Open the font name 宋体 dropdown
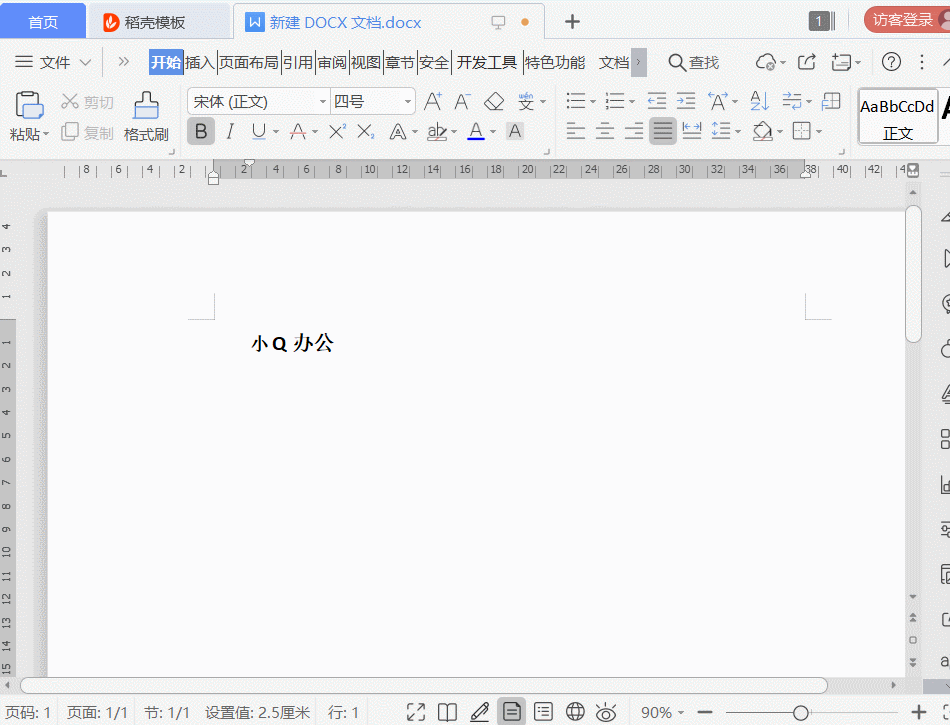The width and height of the screenshot is (950, 725). coord(323,102)
